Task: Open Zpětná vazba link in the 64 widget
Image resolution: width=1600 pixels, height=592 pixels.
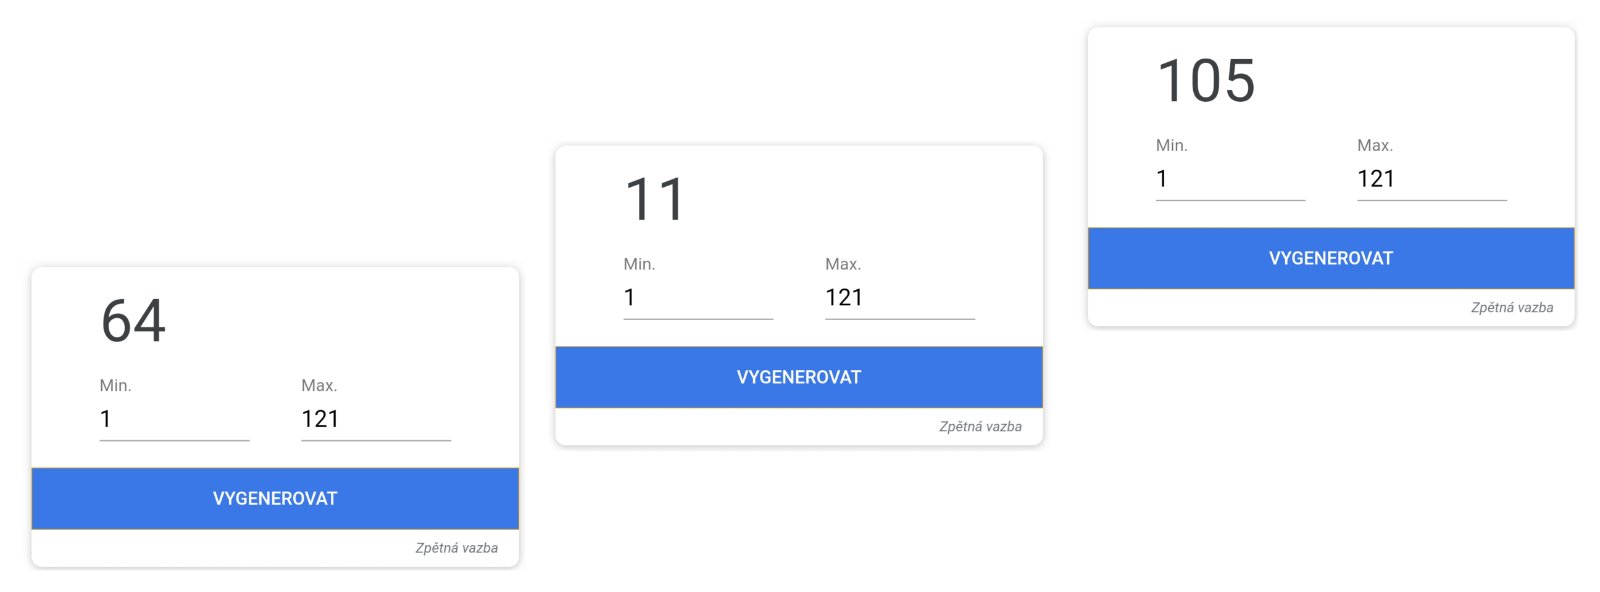Action: pyautogui.click(x=456, y=548)
